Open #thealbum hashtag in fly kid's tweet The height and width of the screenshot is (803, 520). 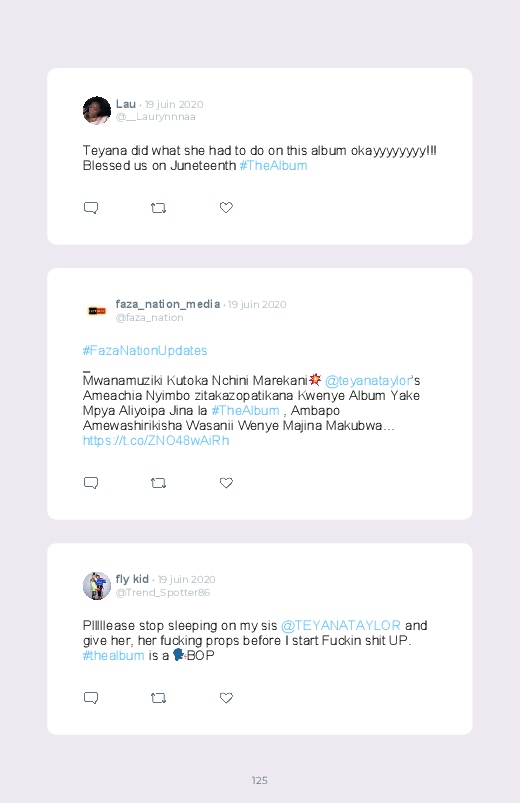pos(114,656)
